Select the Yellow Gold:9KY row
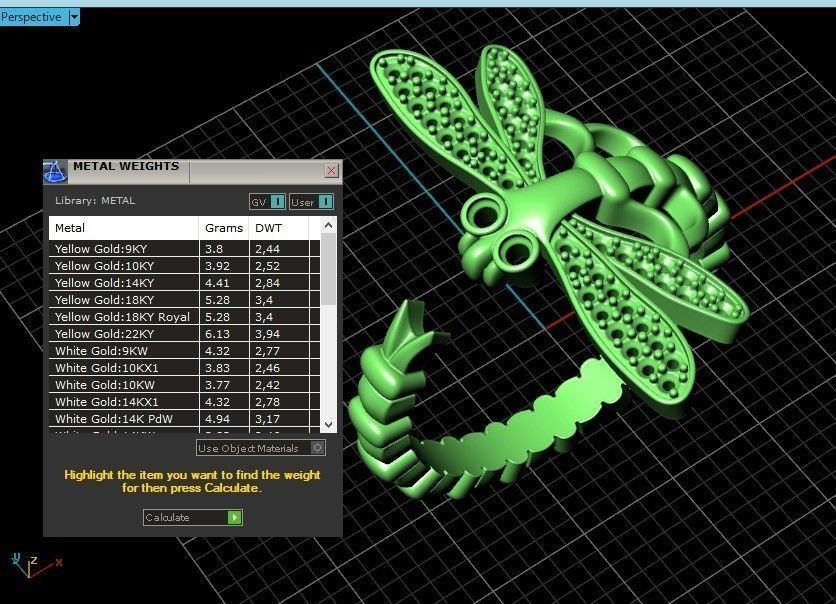Image resolution: width=836 pixels, height=604 pixels. pyautogui.click(x=184, y=249)
